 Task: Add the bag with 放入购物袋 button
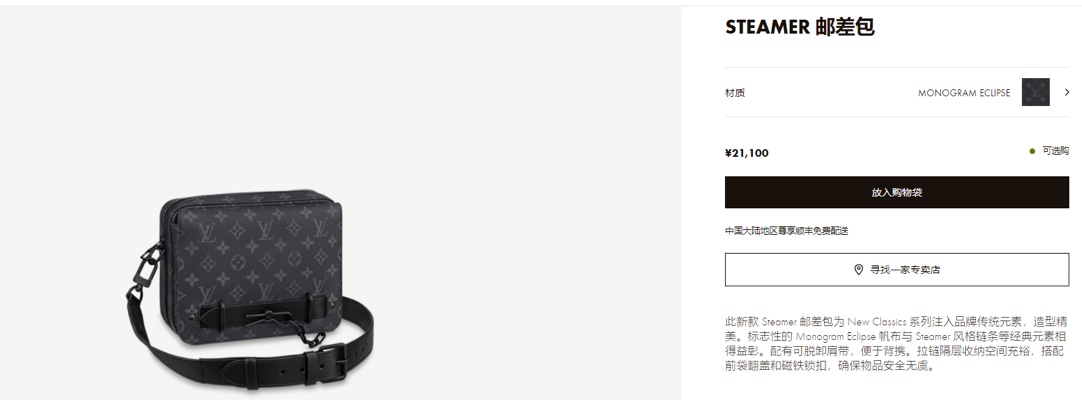pos(896,192)
